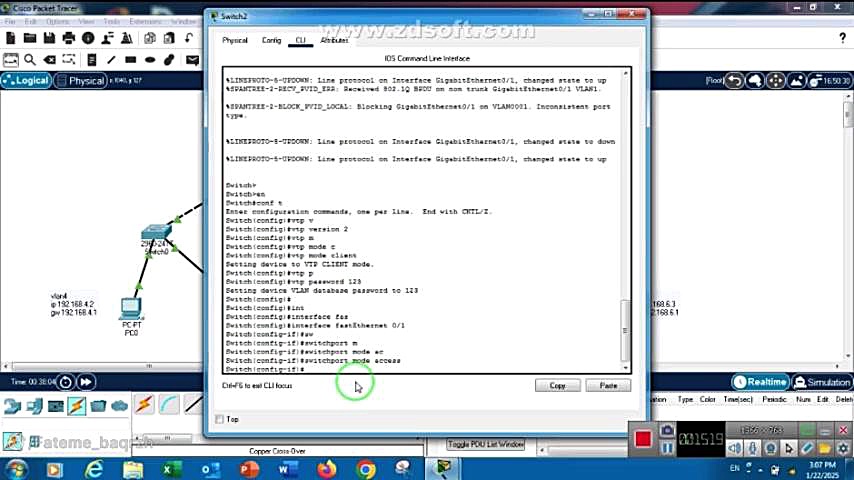This screenshot has width=854, height=480.
Task: Click Toggle PDU List Window button
Action: [486, 445]
